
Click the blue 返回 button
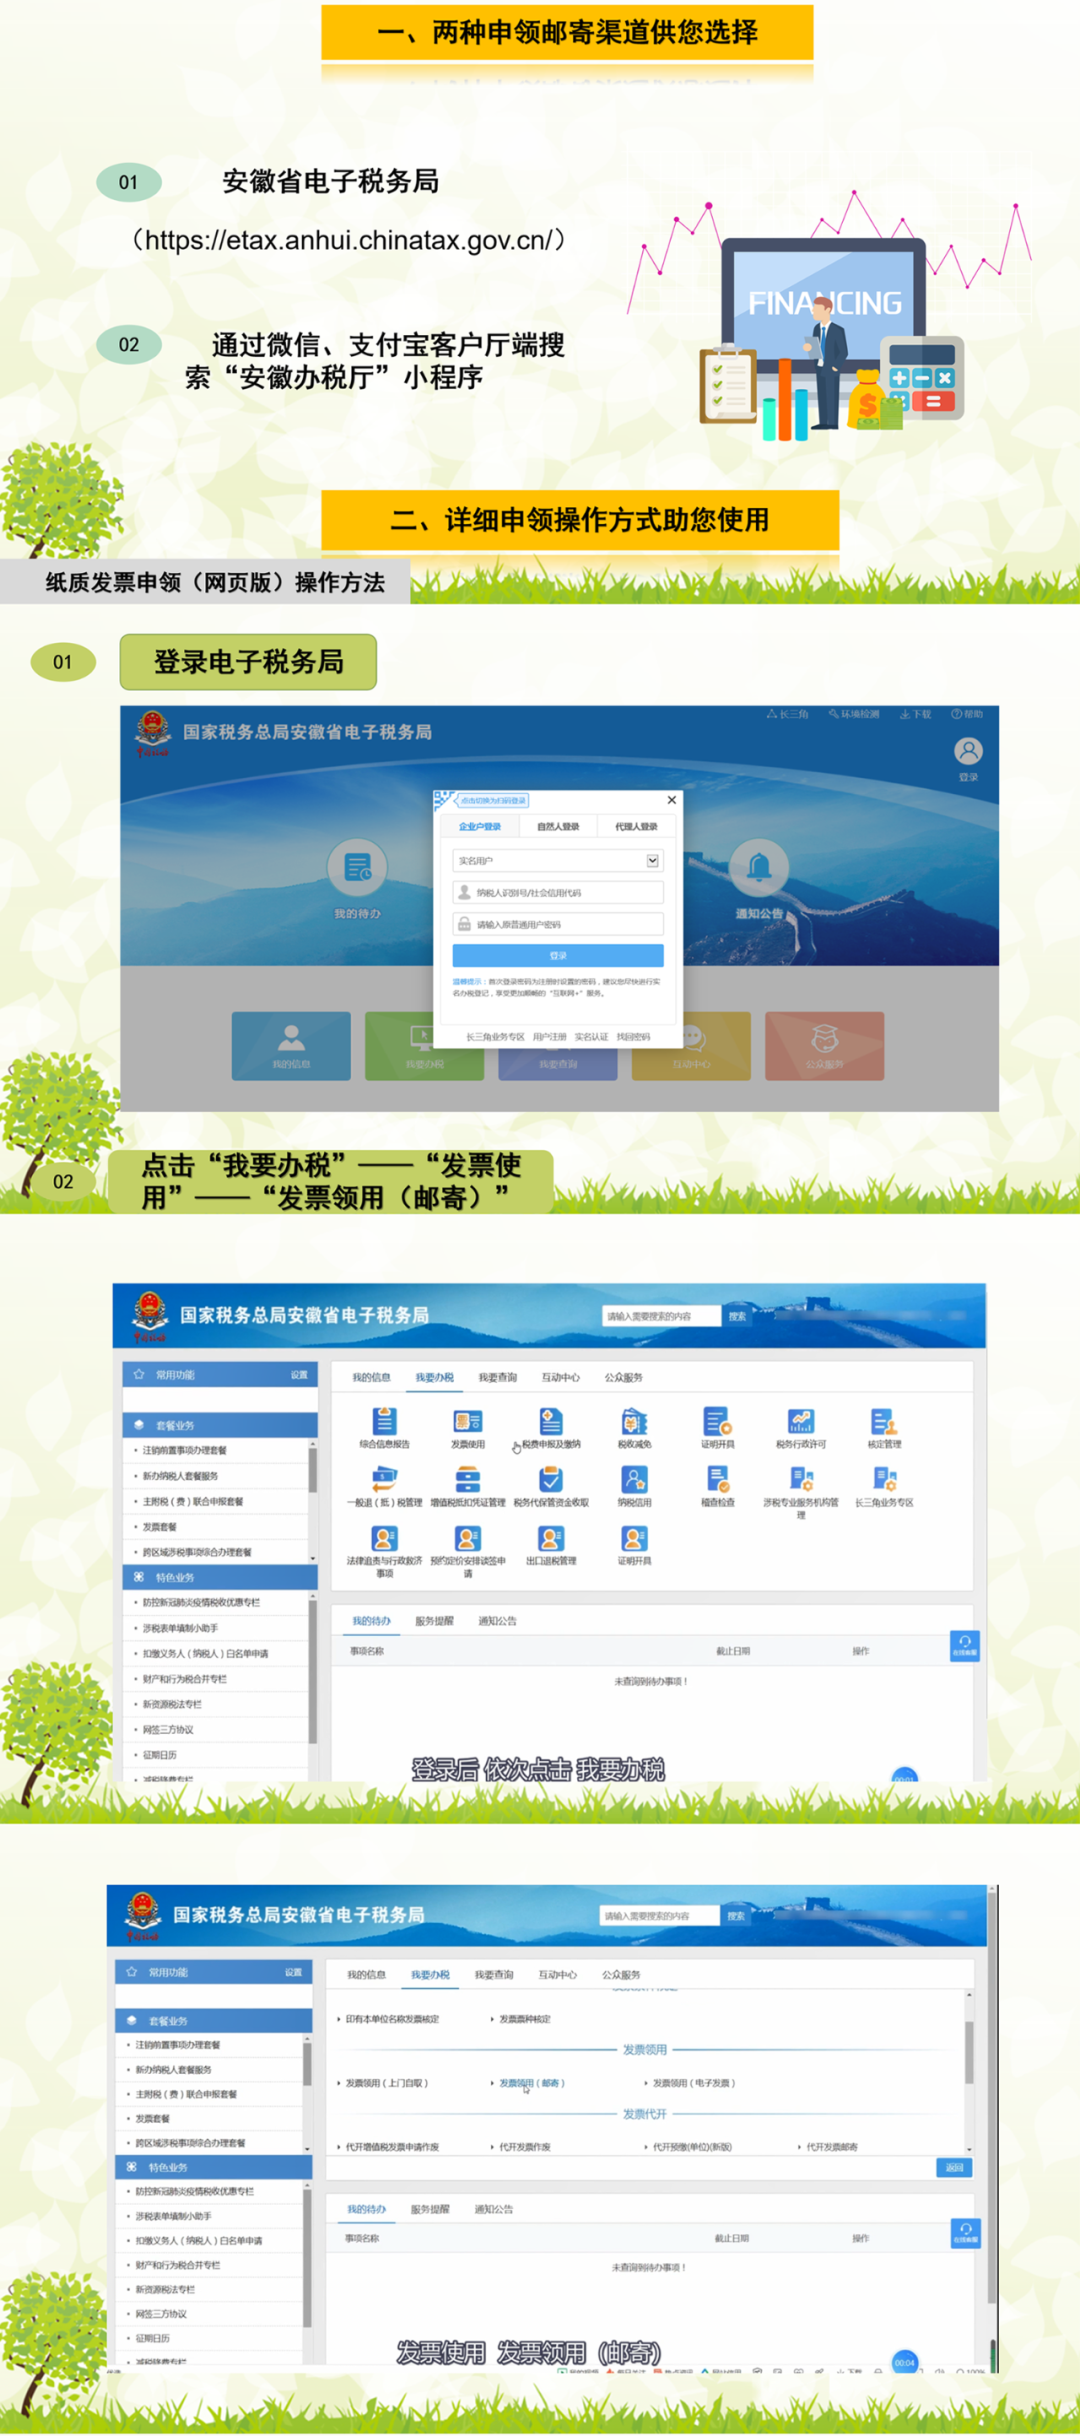pyautogui.click(x=954, y=2167)
